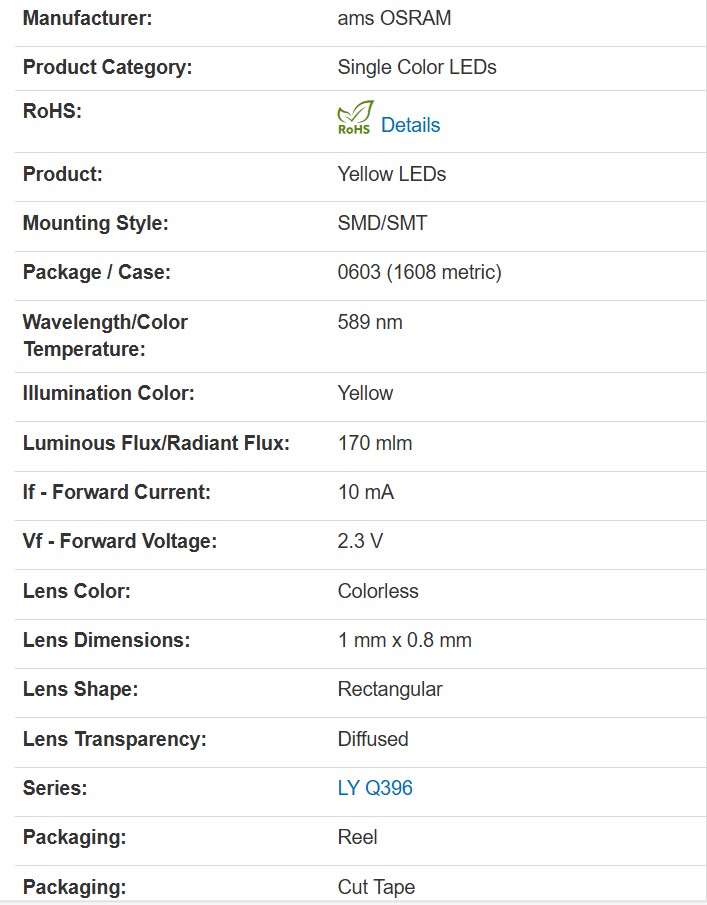The width and height of the screenshot is (707, 905).
Task: Click the 0603 (1608 metric) package value
Action: tap(420, 272)
